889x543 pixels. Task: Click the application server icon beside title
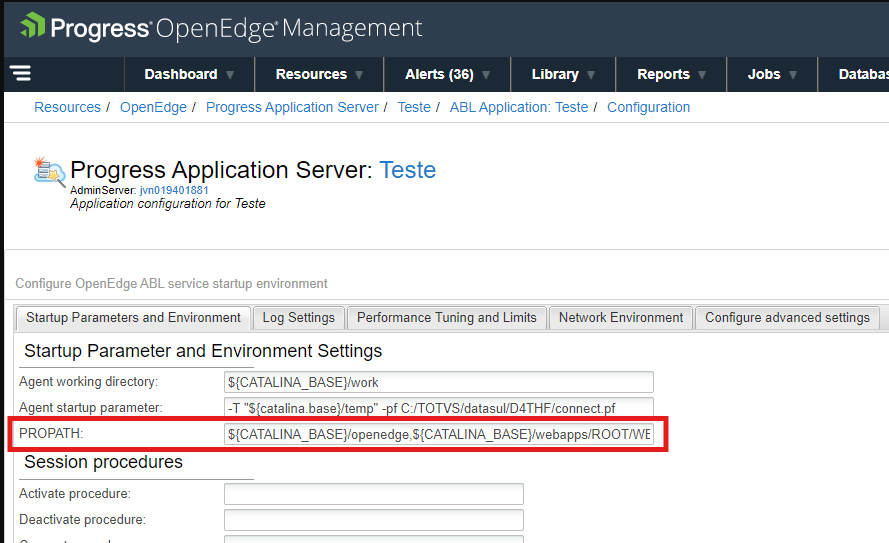tap(49, 172)
